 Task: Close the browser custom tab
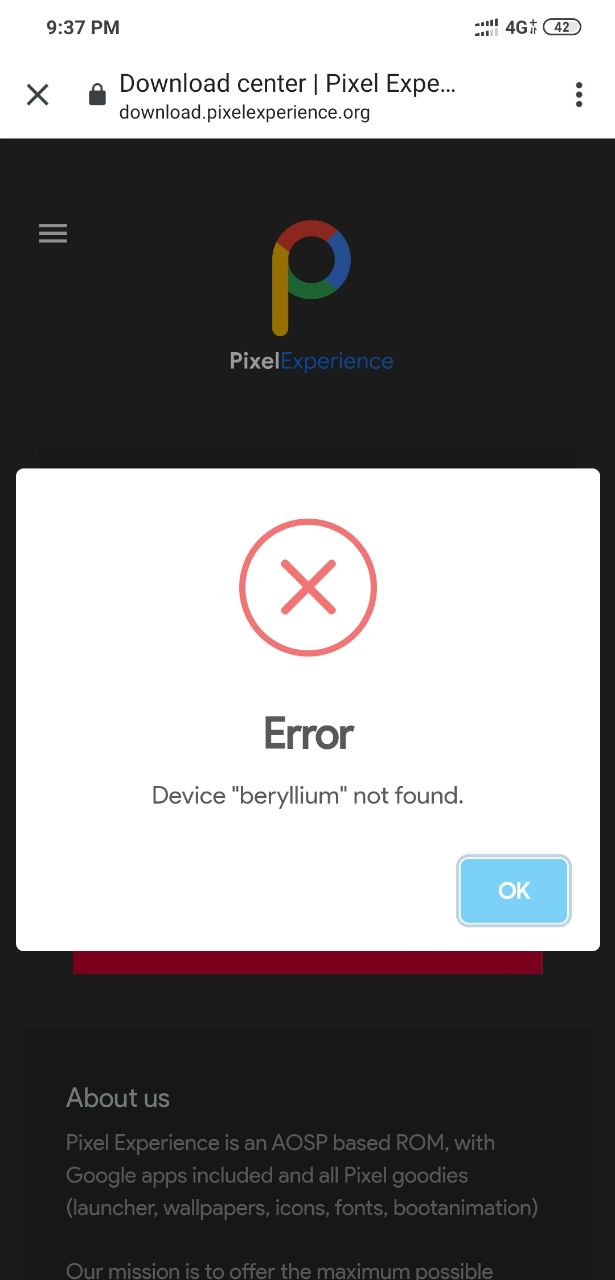tap(37, 95)
